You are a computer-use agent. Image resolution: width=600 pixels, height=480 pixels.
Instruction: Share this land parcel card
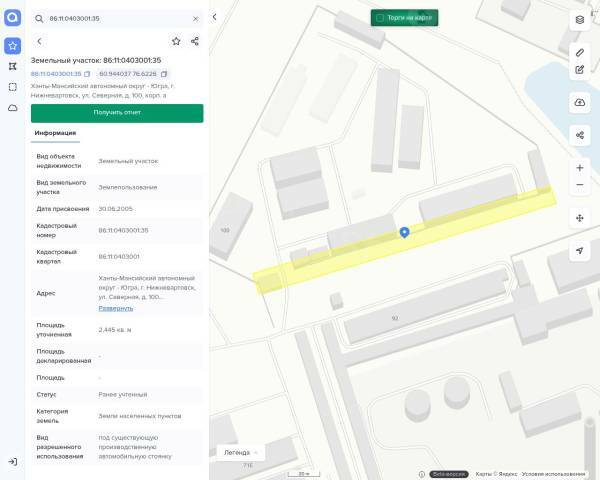(x=195, y=41)
